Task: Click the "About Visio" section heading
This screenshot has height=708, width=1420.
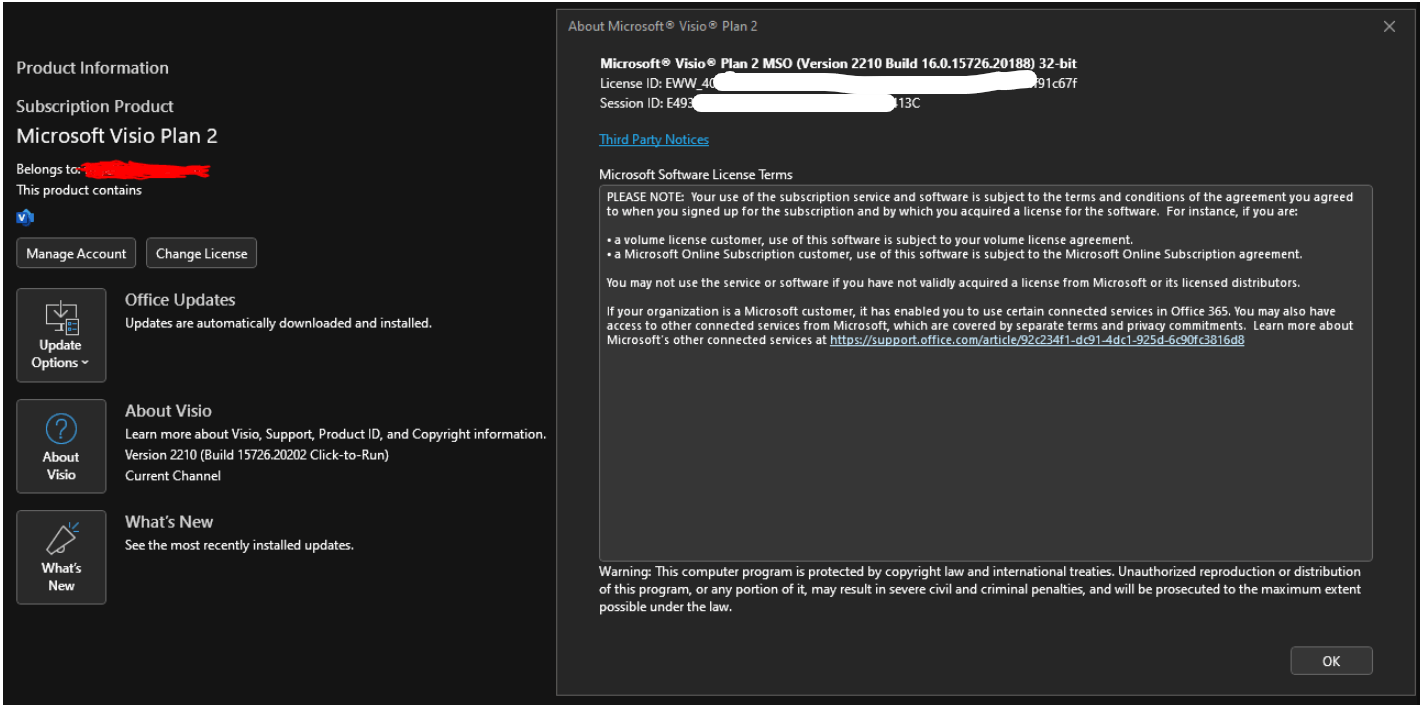Action: pyautogui.click(x=168, y=411)
